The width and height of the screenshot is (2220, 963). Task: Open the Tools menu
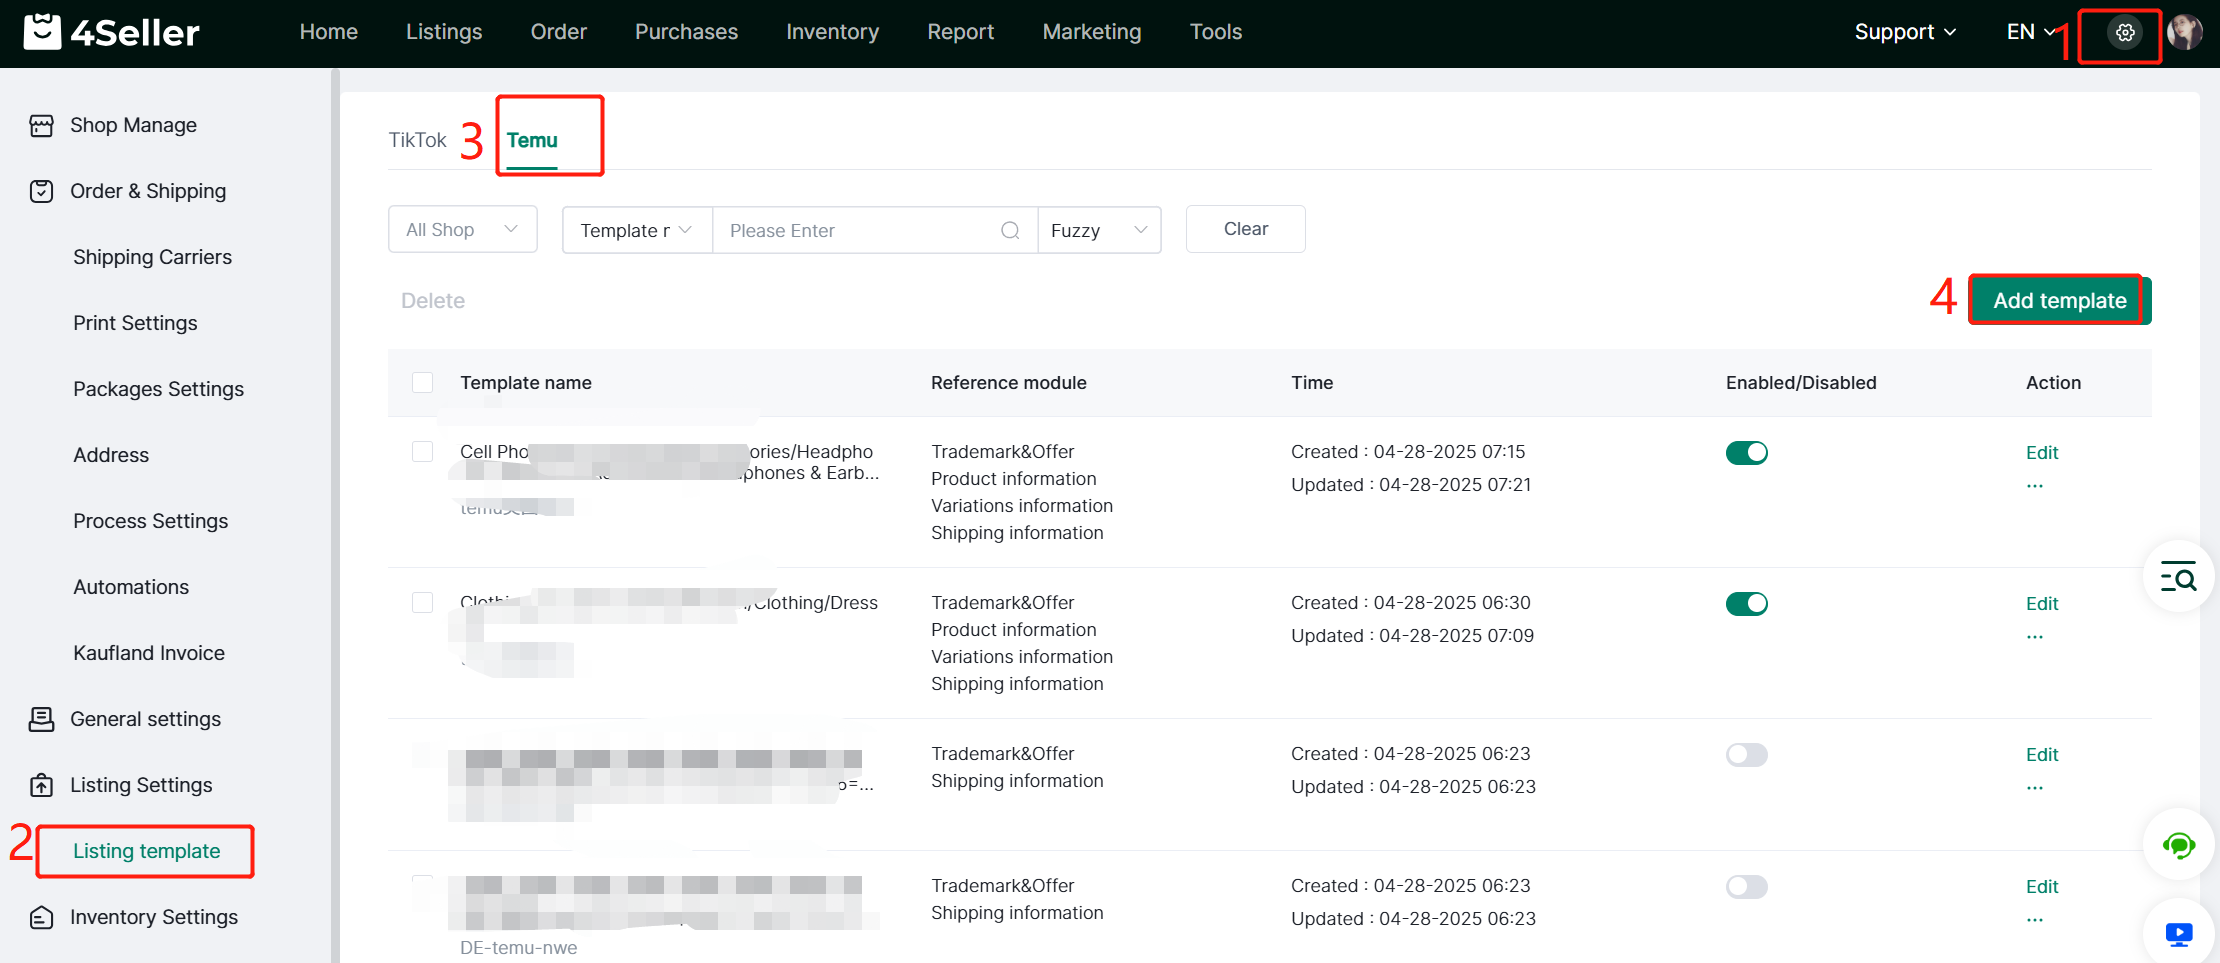pos(1216,32)
